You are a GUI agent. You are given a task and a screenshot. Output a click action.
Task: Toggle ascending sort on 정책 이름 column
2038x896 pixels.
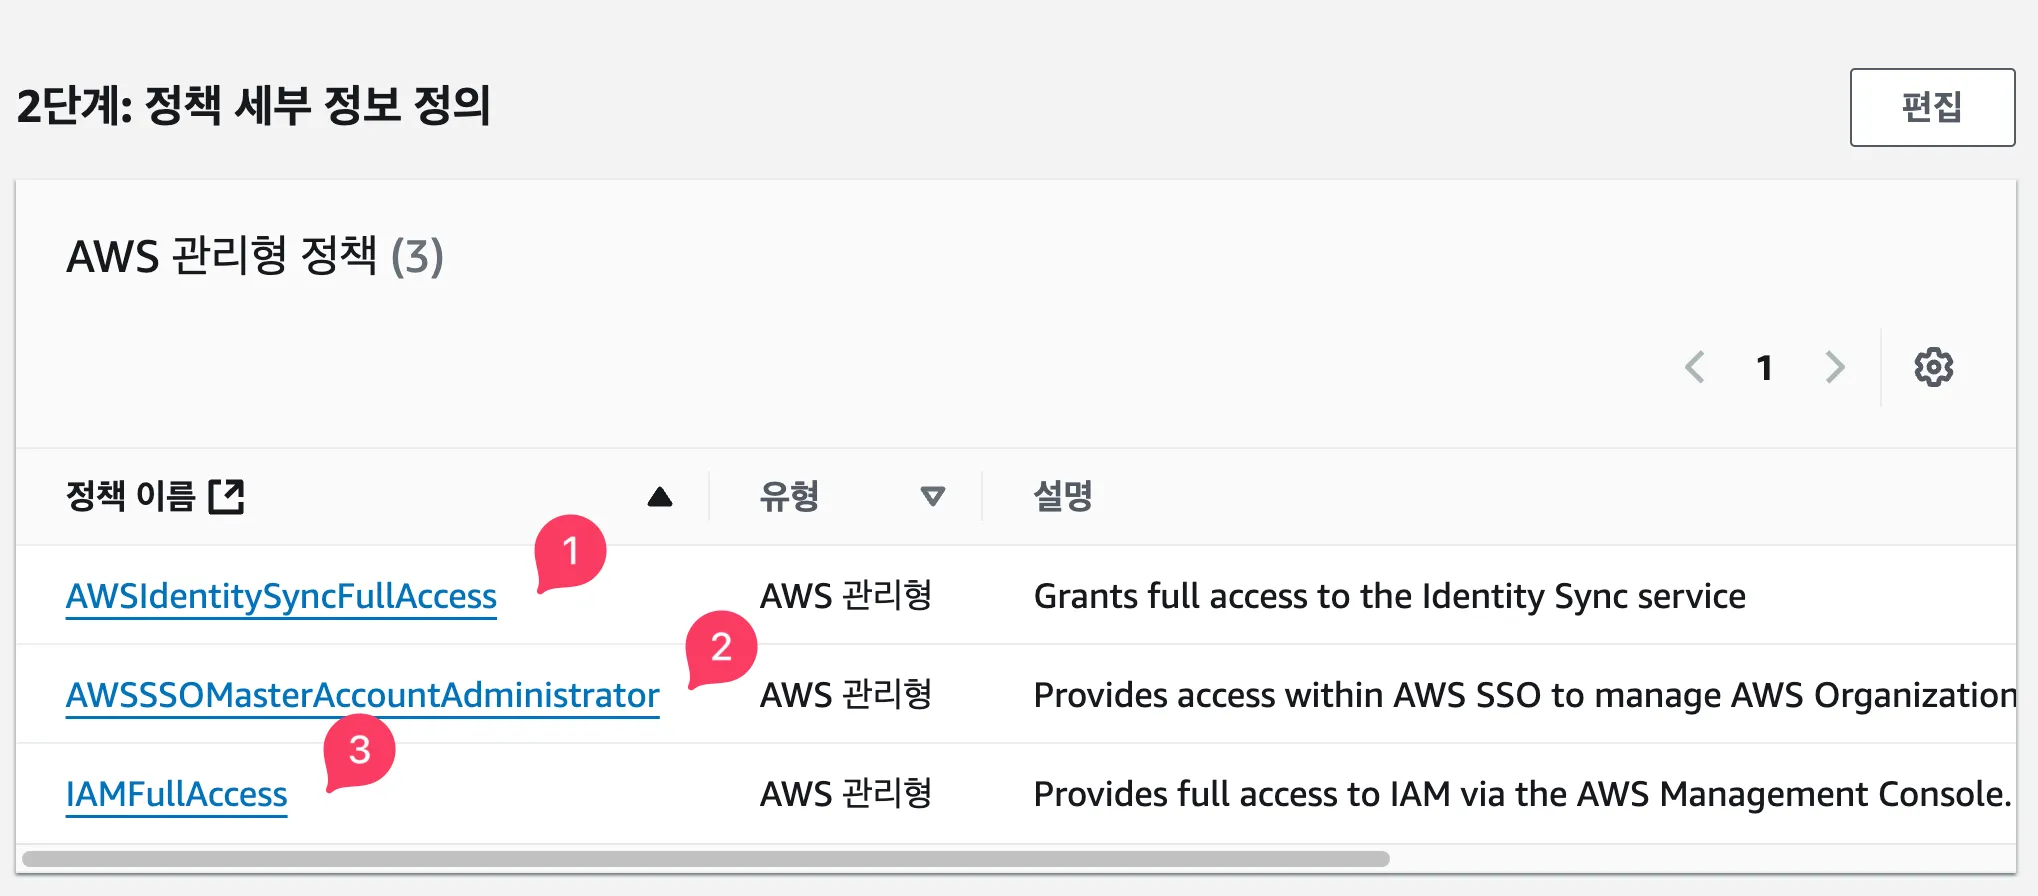point(659,496)
